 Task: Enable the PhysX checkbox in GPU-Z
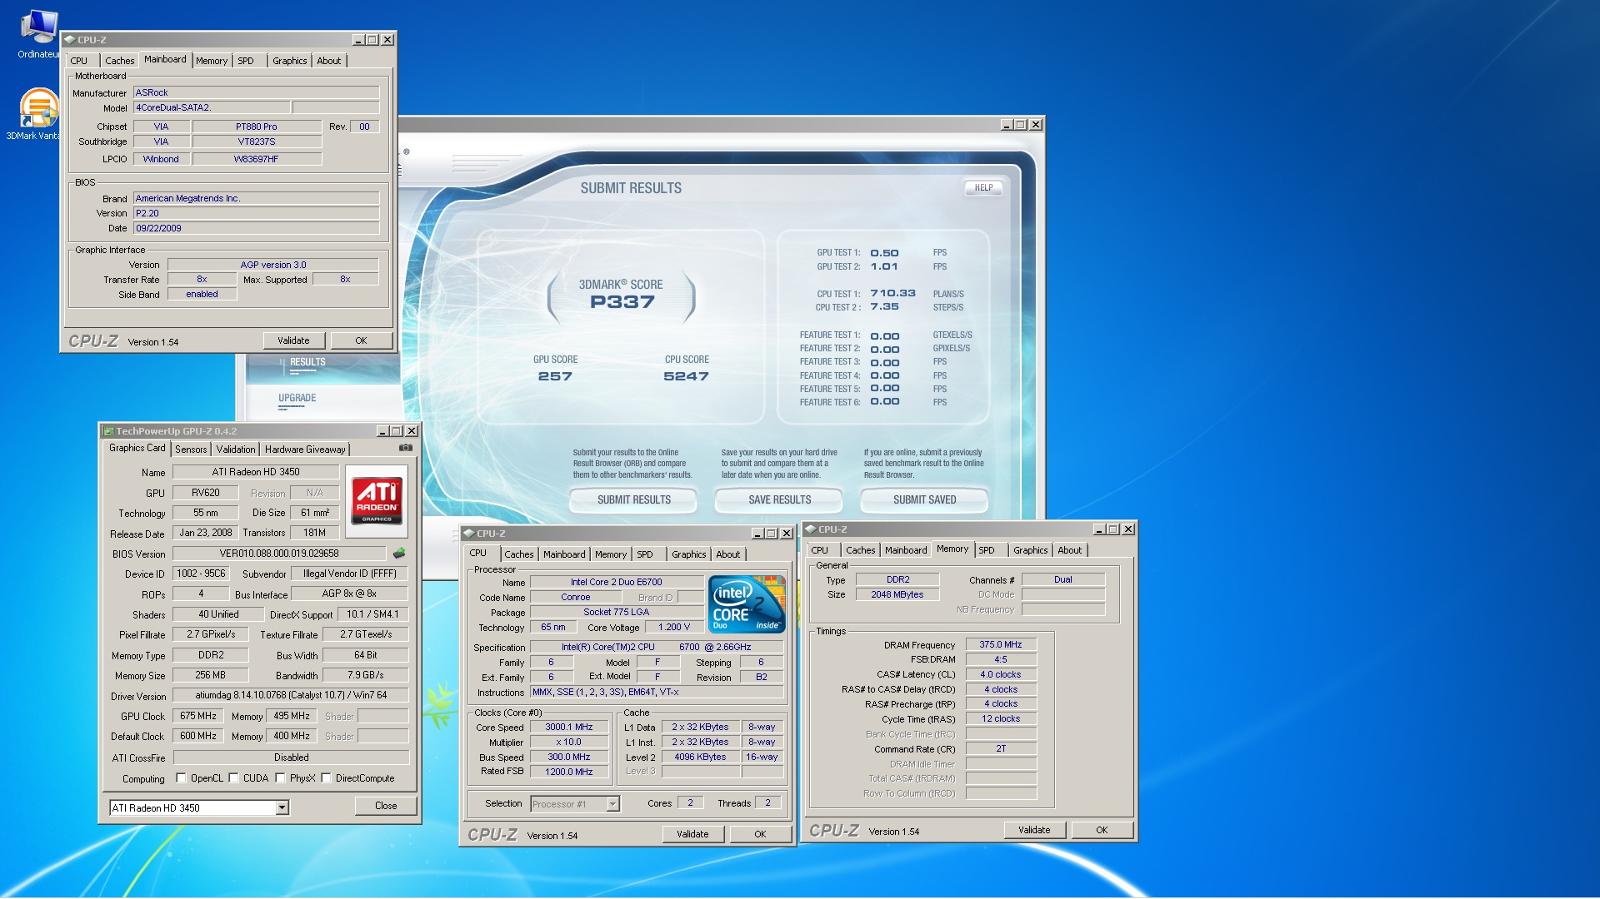pos(280,778)
